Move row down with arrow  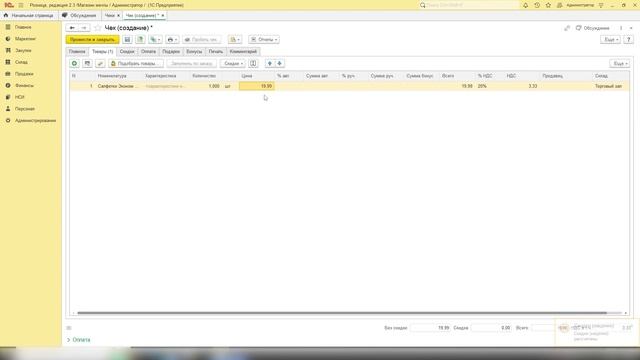click(280, 64)
